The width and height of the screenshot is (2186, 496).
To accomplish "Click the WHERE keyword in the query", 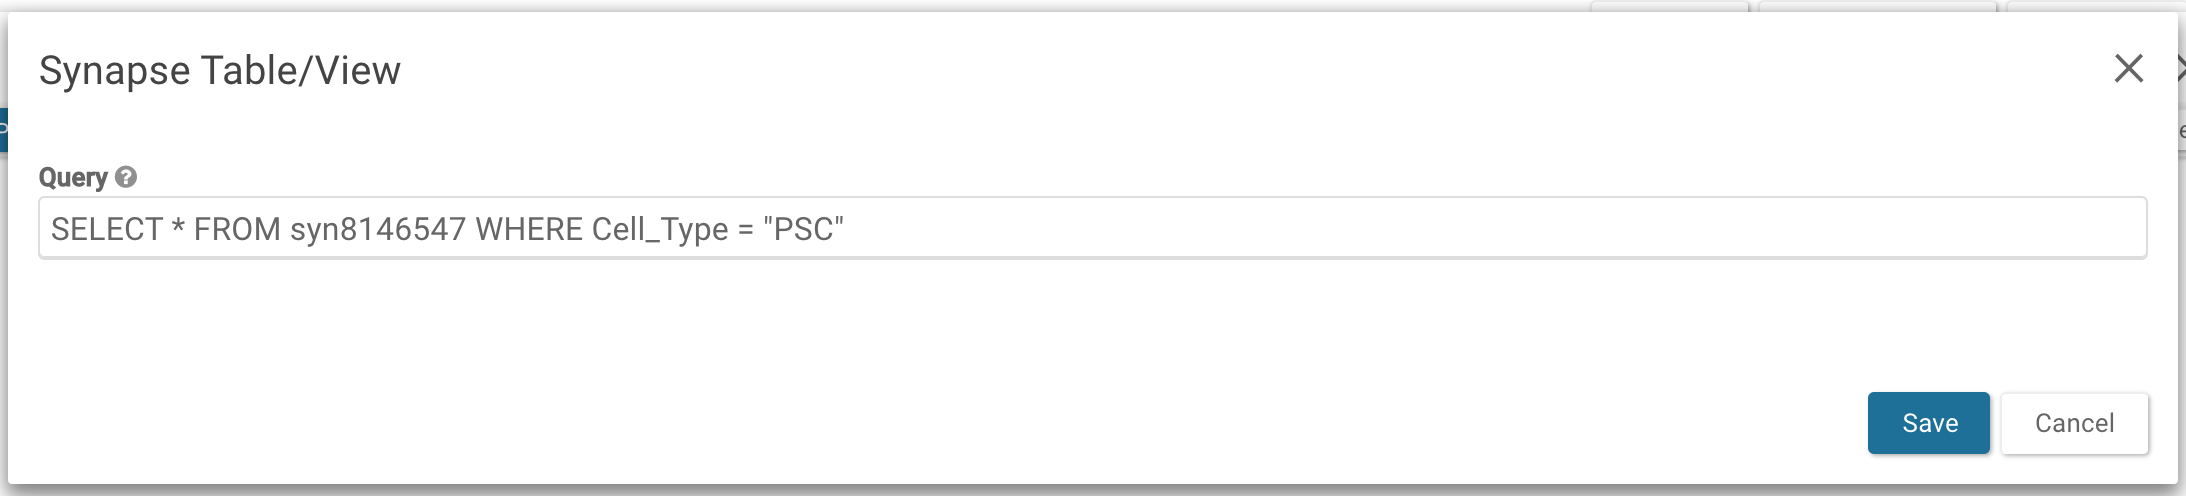I will (529, 229).
